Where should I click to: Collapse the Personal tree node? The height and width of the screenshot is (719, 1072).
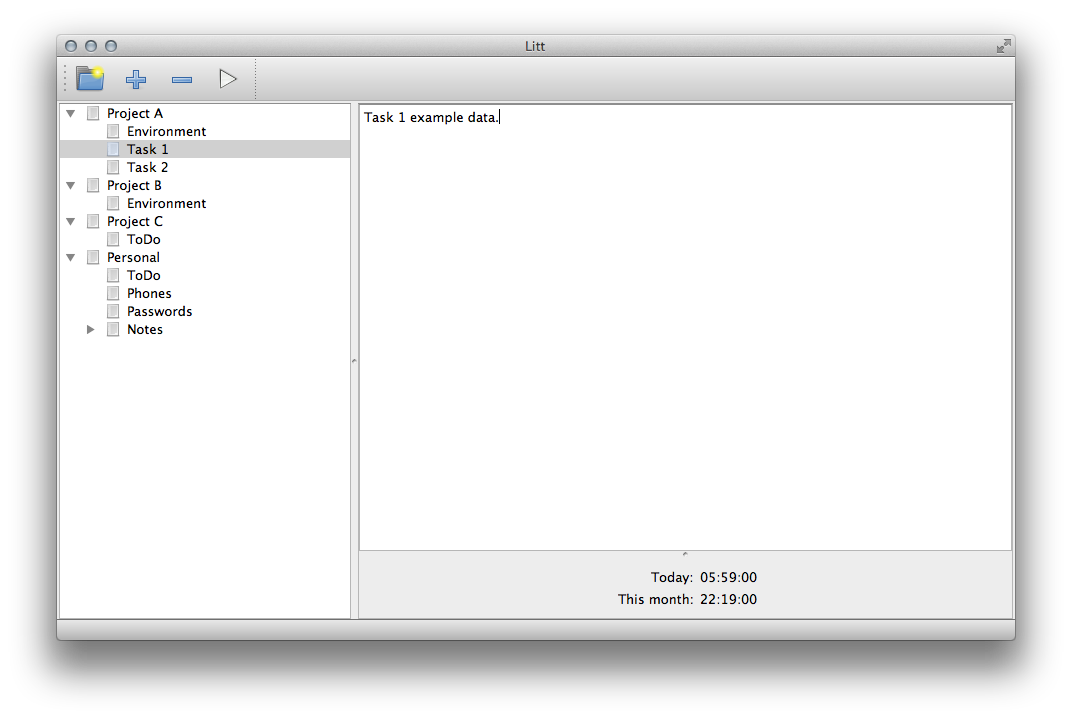pyautogui.click(x=71, y=258)
